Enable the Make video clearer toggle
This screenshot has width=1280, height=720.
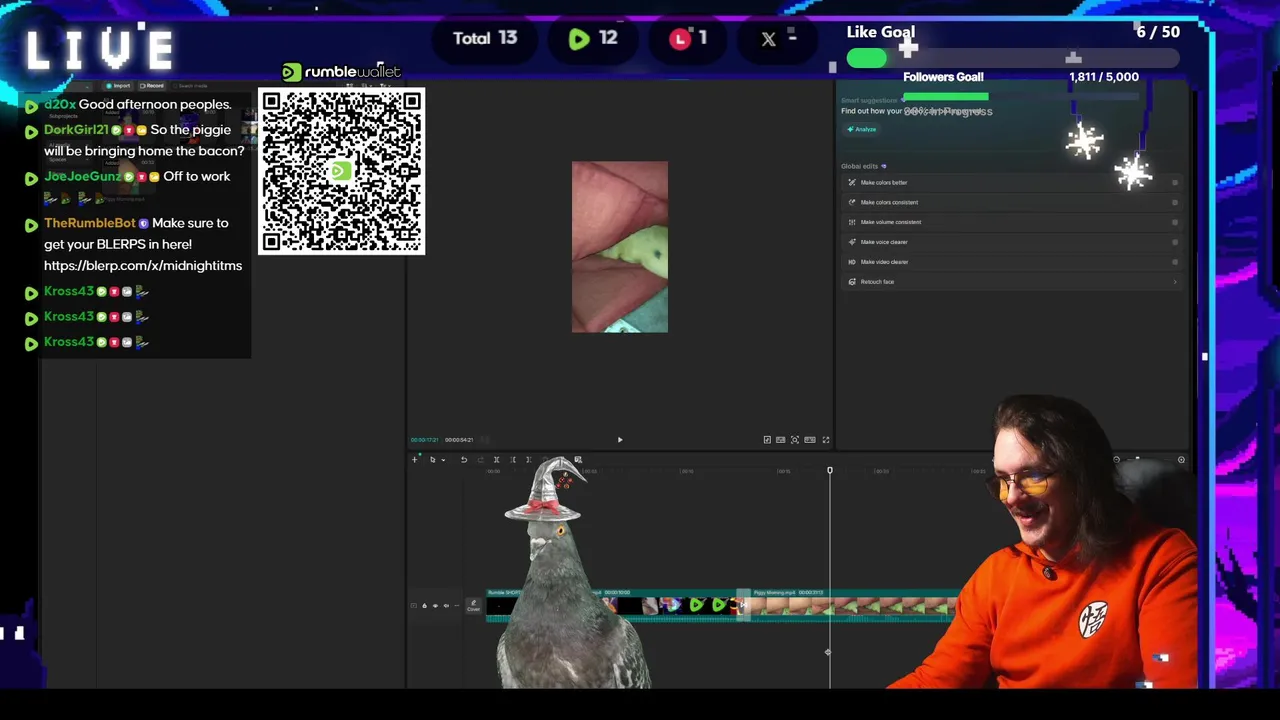tap(1175, 262)
